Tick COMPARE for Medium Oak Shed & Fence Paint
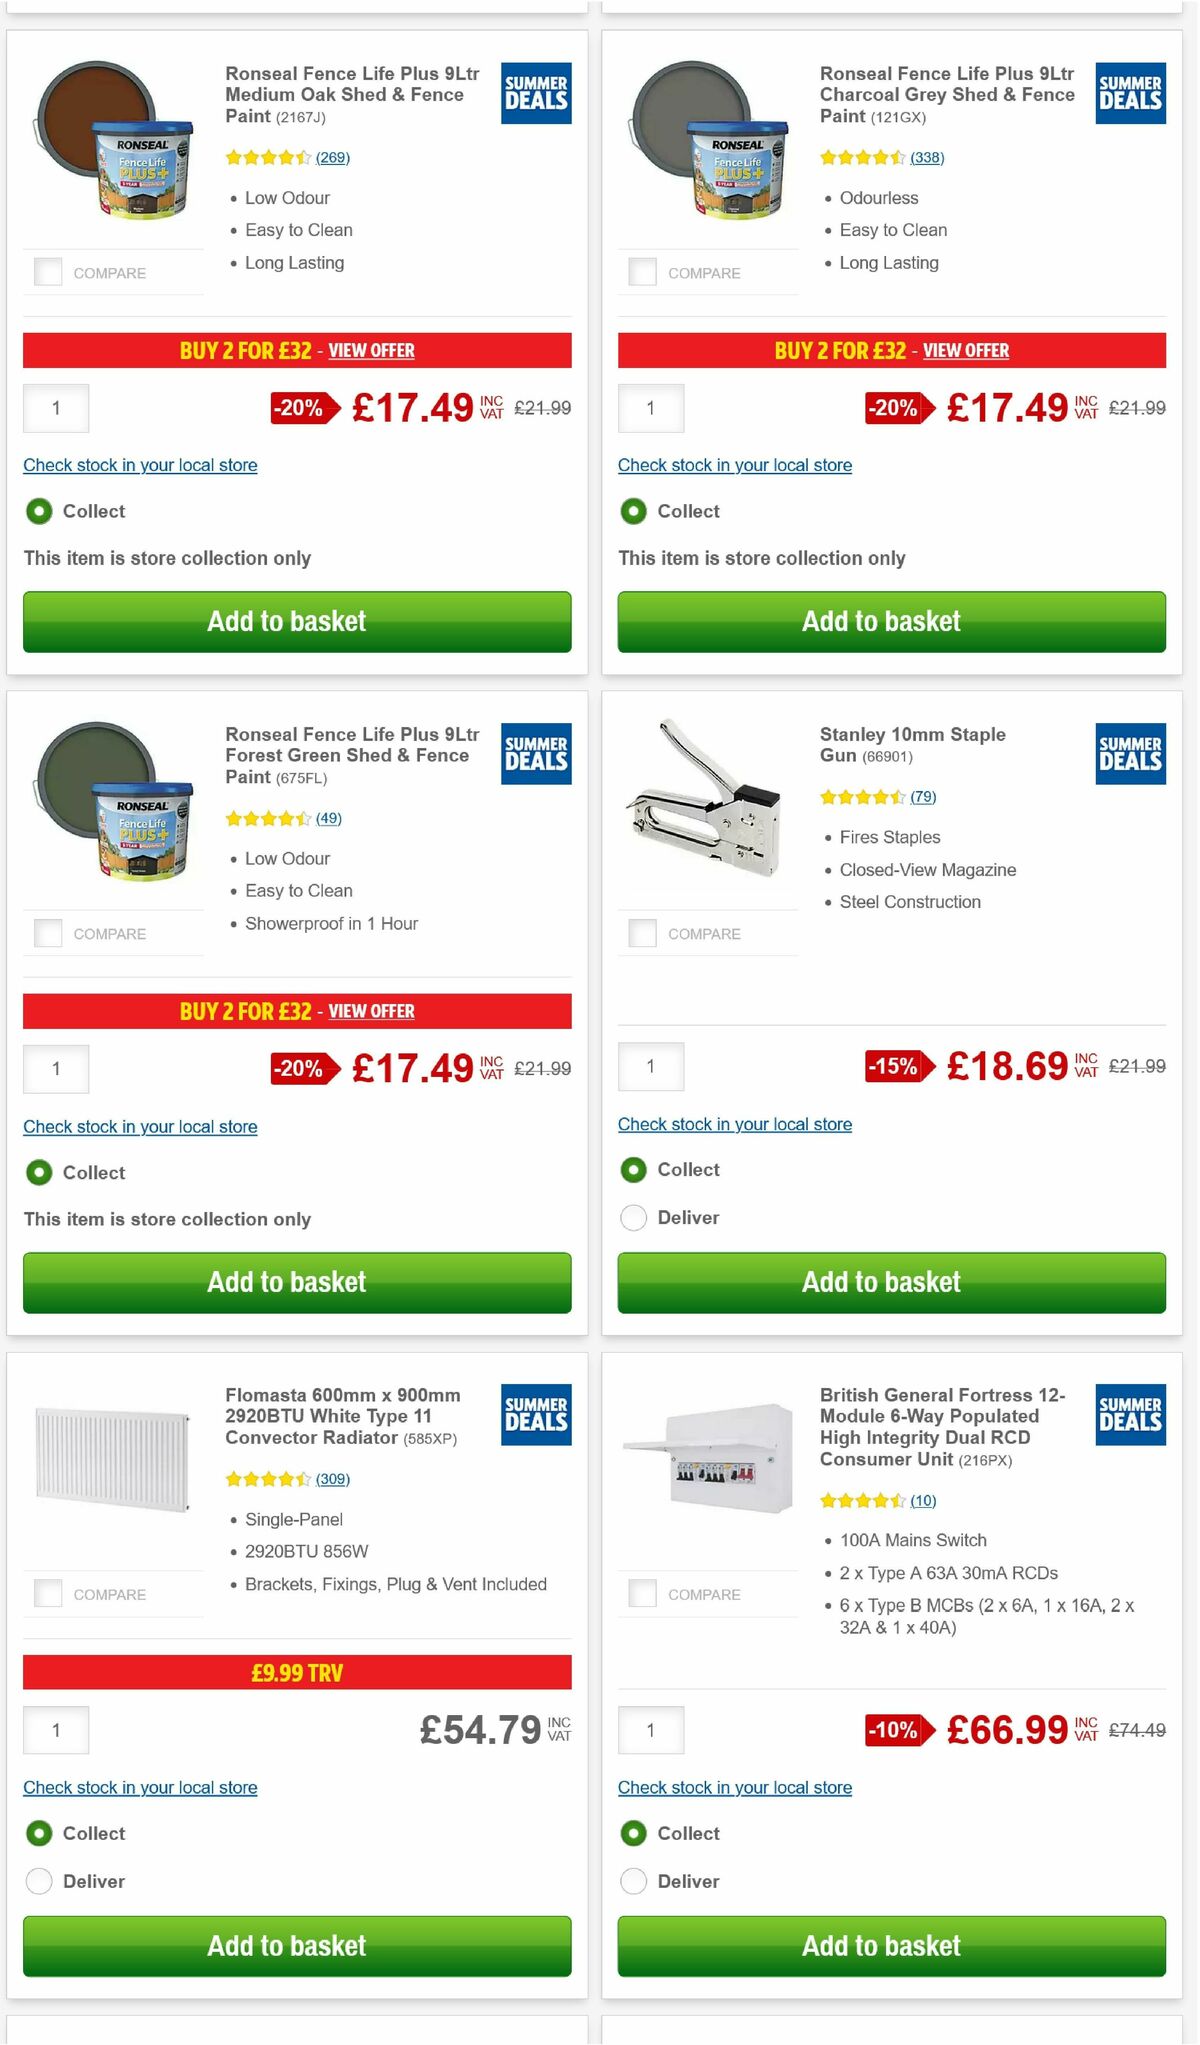The height and width of the screenshot is (2045, 1200). click(x=47, y=270)
